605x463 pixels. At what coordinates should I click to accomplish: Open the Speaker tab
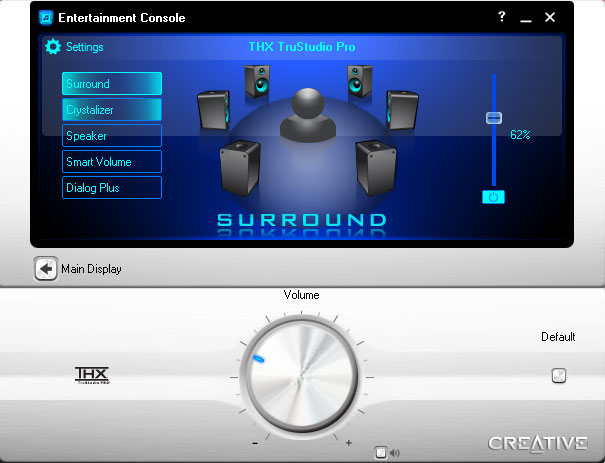pyautogui.click(x=111, y=136)
